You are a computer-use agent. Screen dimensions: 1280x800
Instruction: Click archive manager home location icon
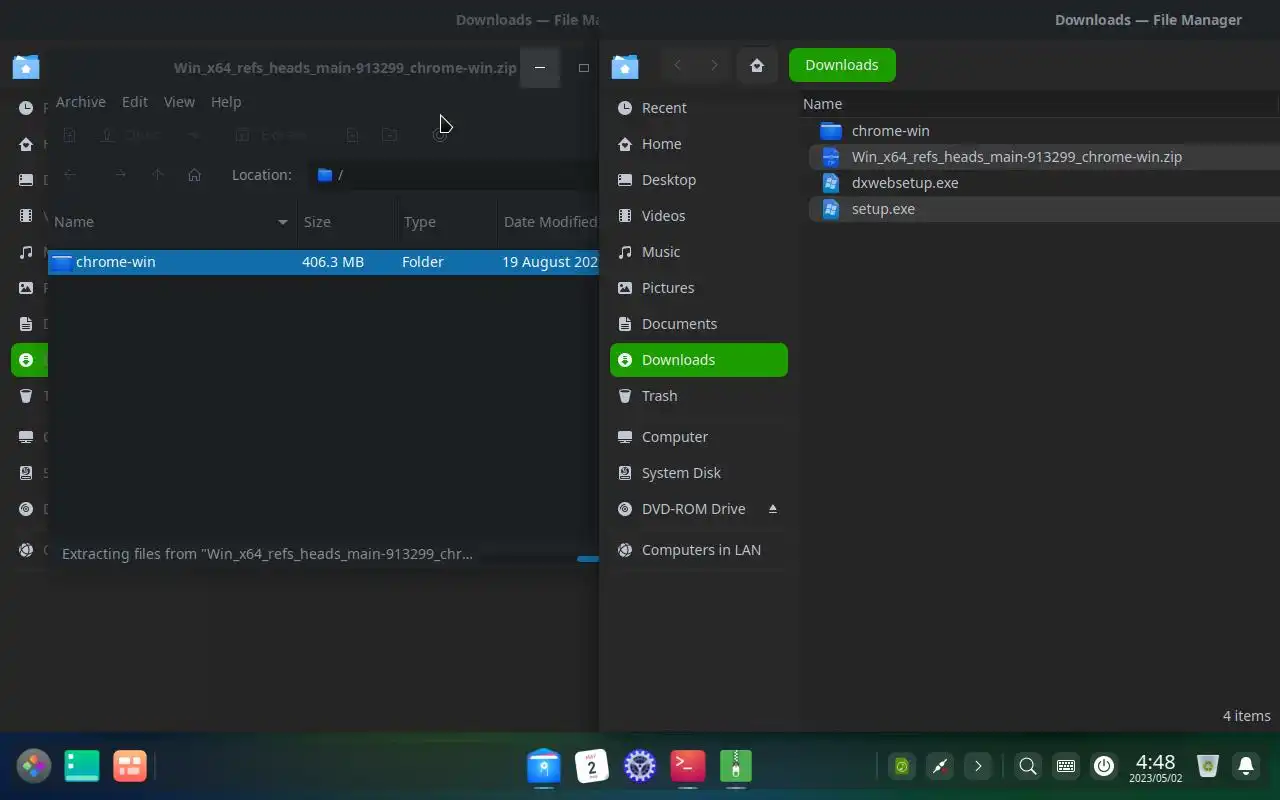195,175
